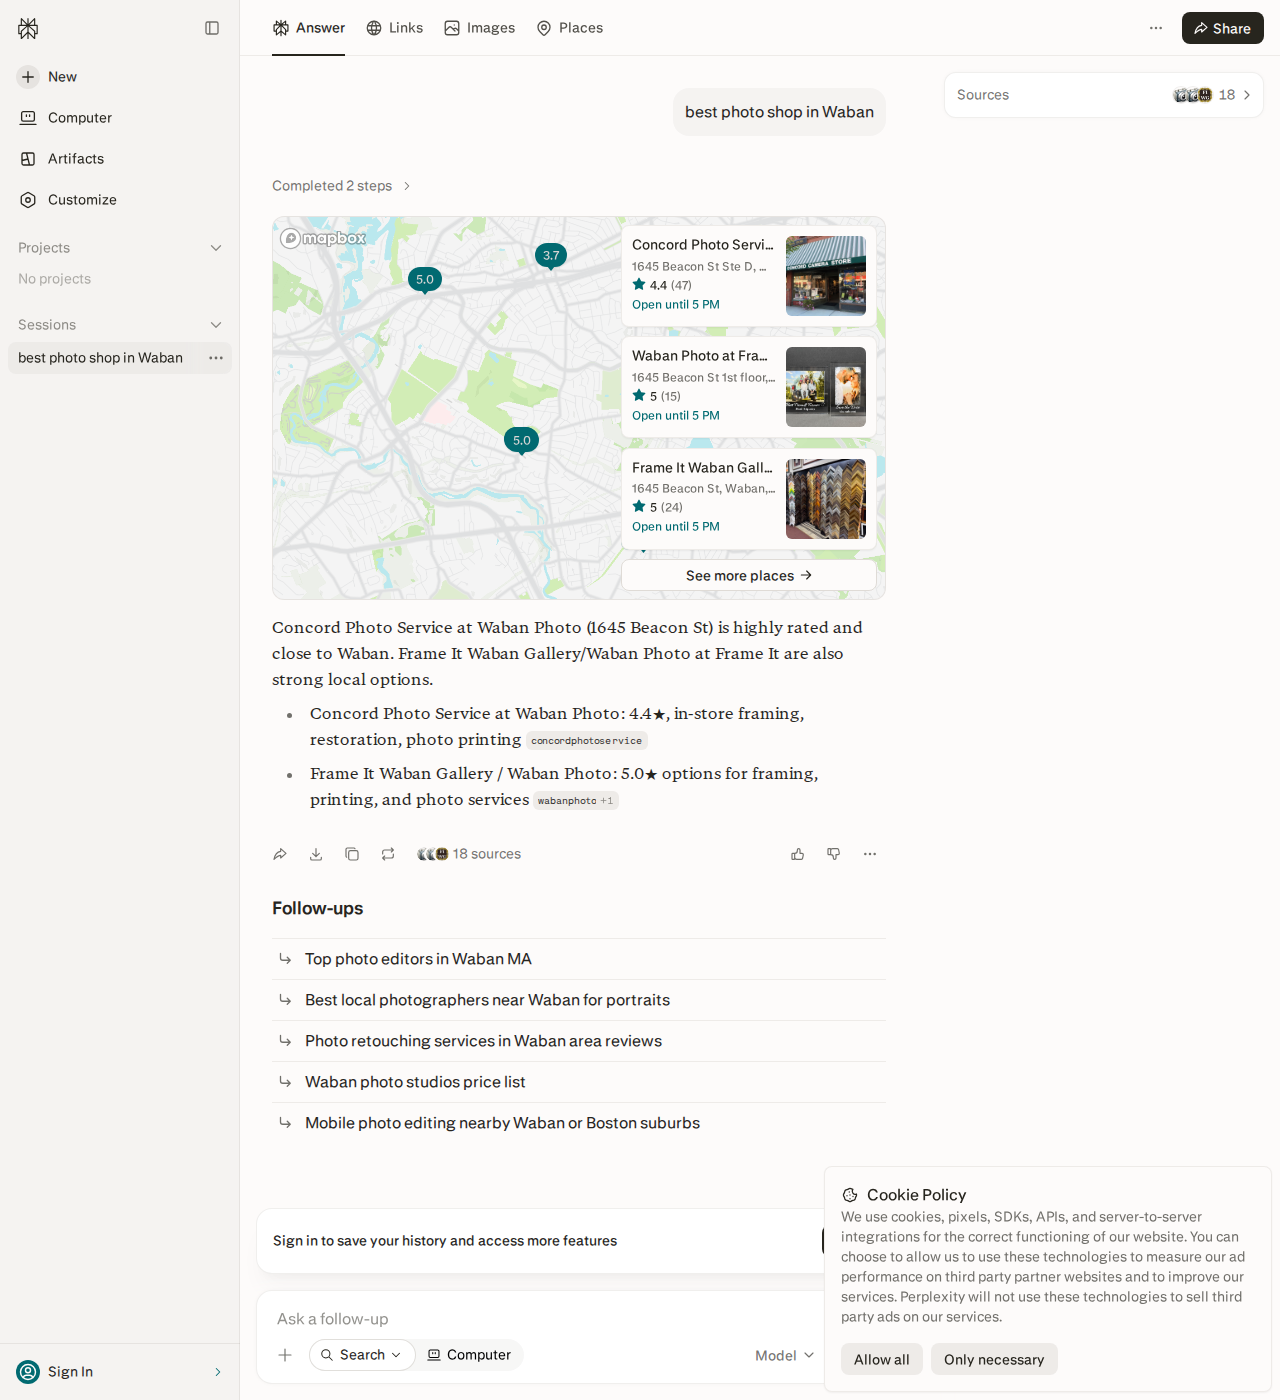The width and height of the screenshot is (1280, 1400).
Task: Open the Model dropdown
Action: click(x=785, y=1355)
